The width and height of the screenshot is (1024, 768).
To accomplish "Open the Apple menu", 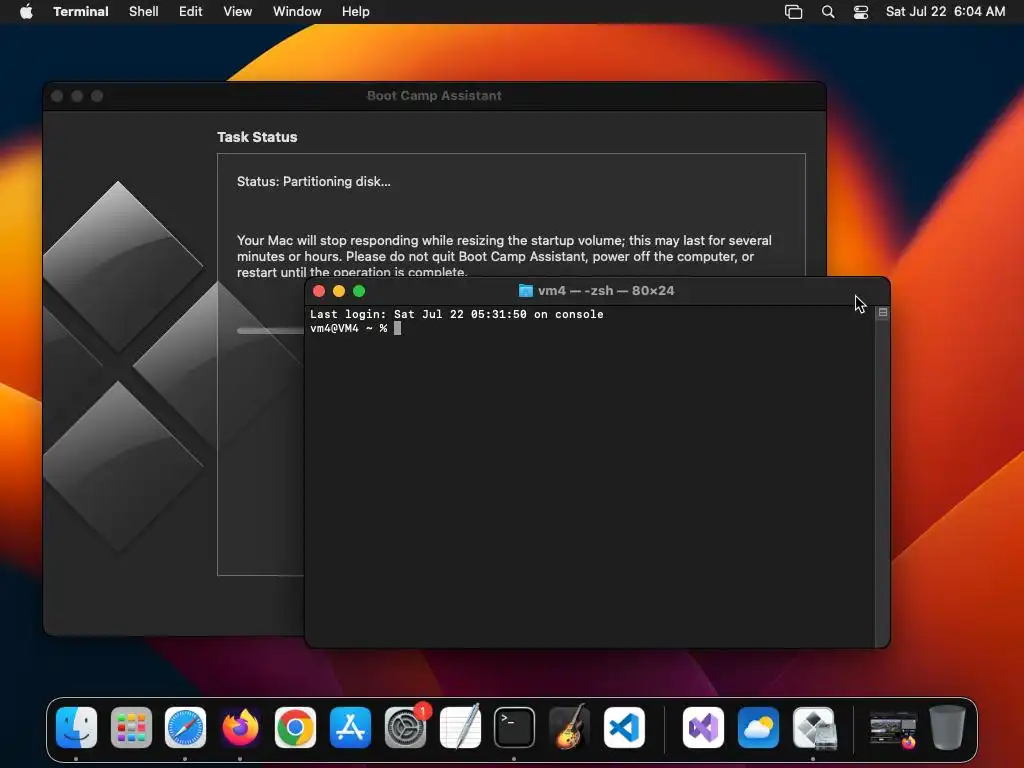I will coord(26,11).
